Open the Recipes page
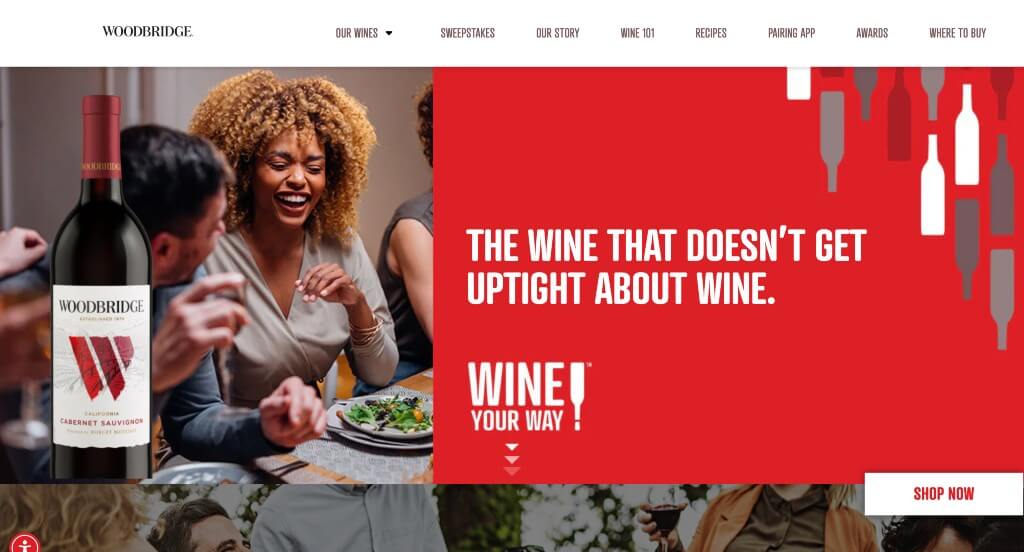The image size is (1024, 552). pyautogui.click(x=711, y=33)
